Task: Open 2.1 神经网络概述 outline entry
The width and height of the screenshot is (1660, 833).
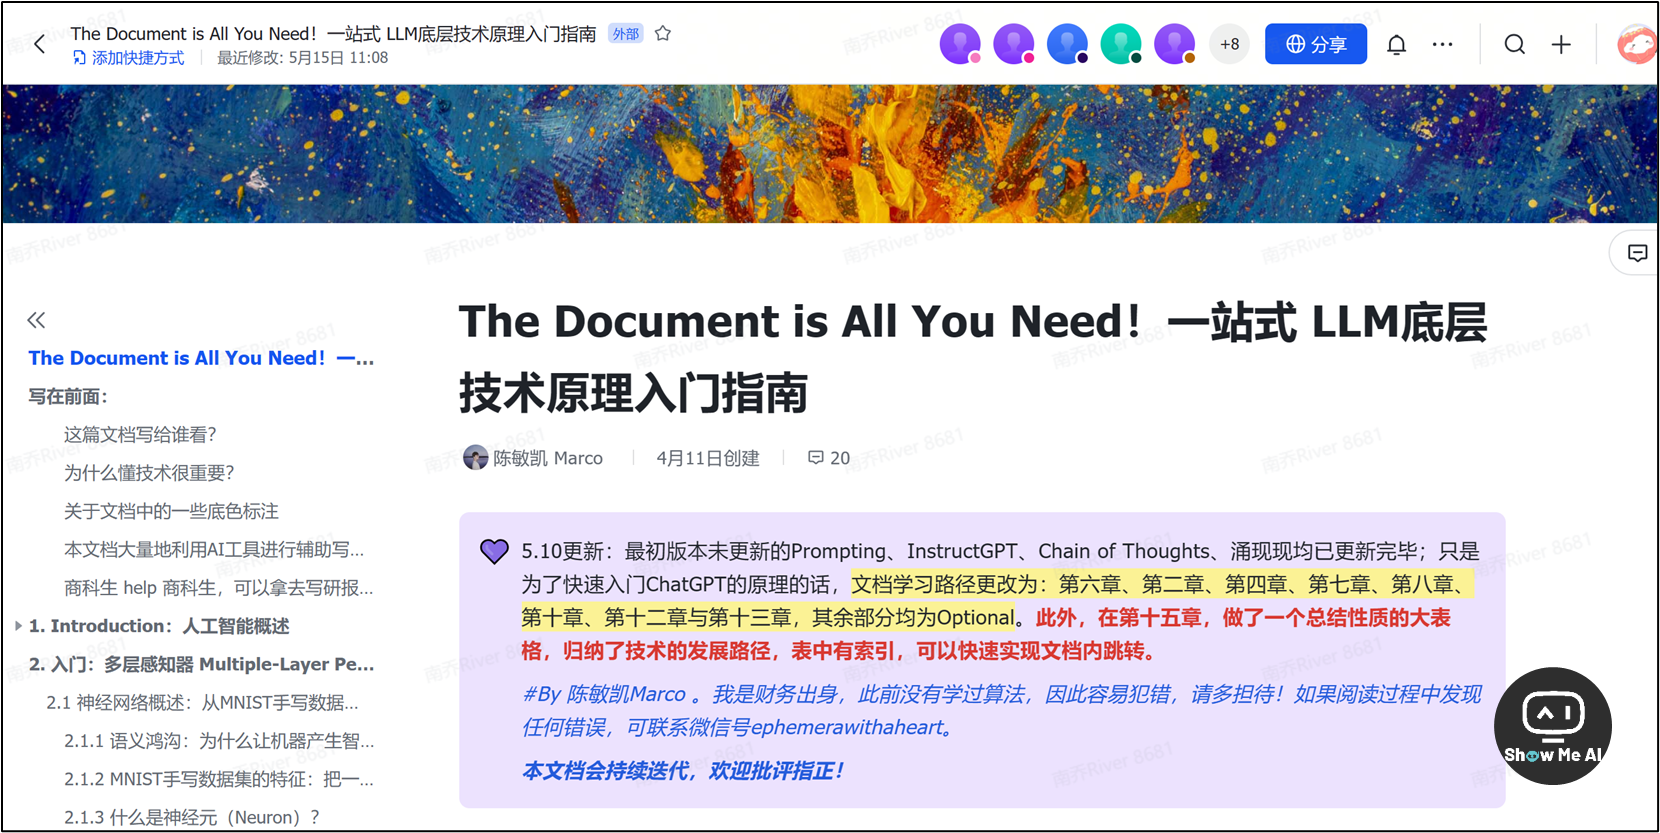Action: 202,702
